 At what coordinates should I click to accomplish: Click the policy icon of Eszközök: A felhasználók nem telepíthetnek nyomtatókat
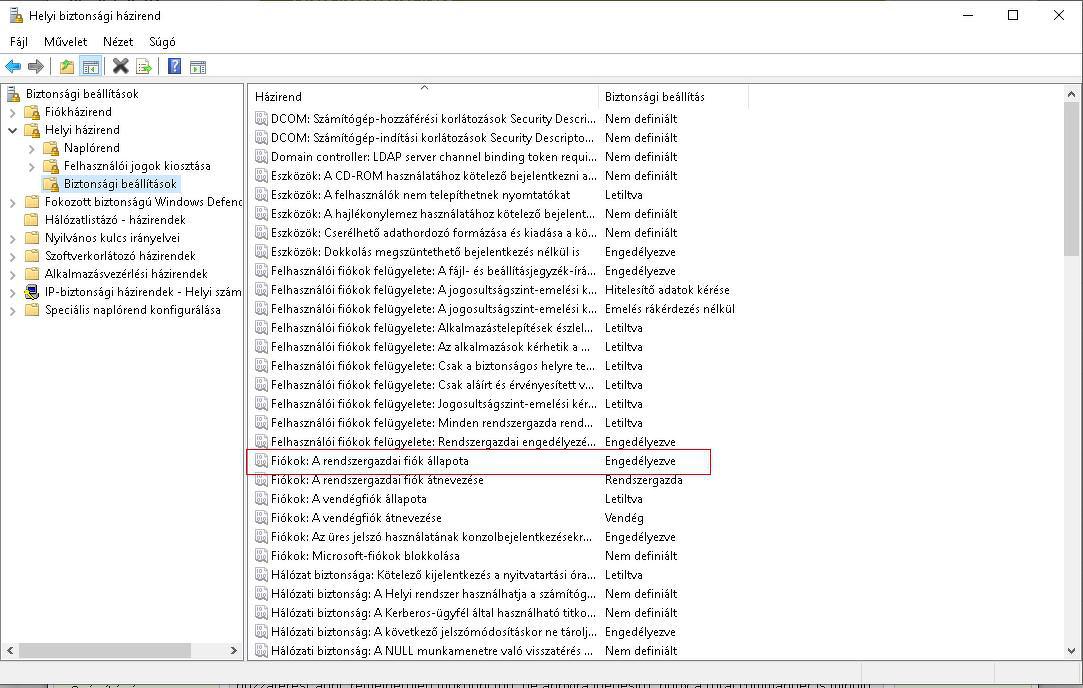click(261, 195)
